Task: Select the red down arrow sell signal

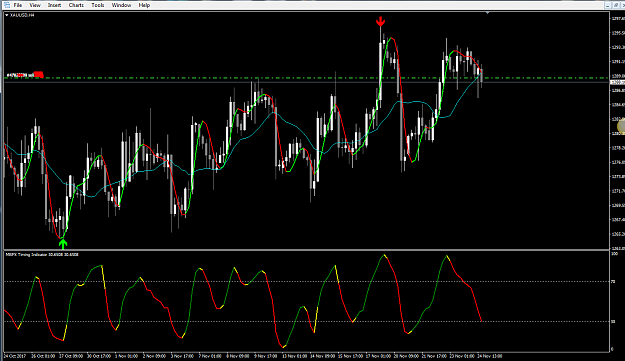Action: tap(381, 21)
